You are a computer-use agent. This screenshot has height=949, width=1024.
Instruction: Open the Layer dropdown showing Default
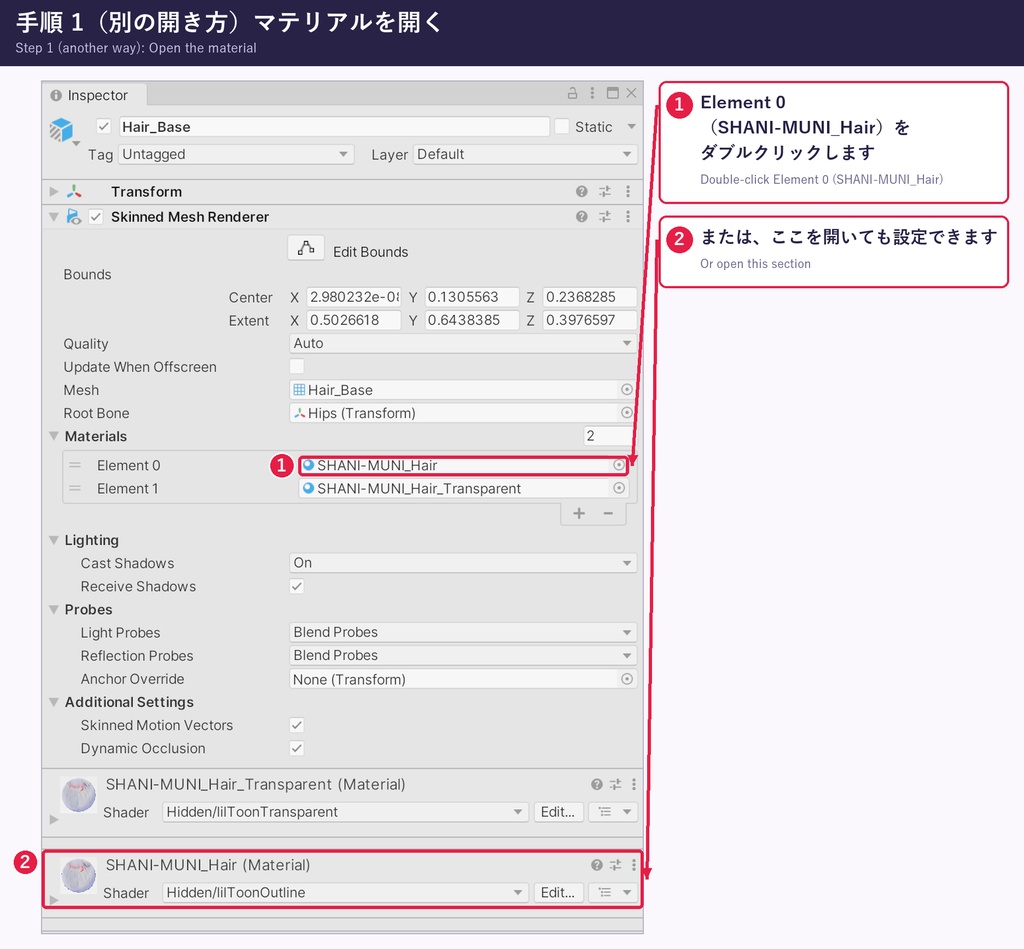coord(525,154)
